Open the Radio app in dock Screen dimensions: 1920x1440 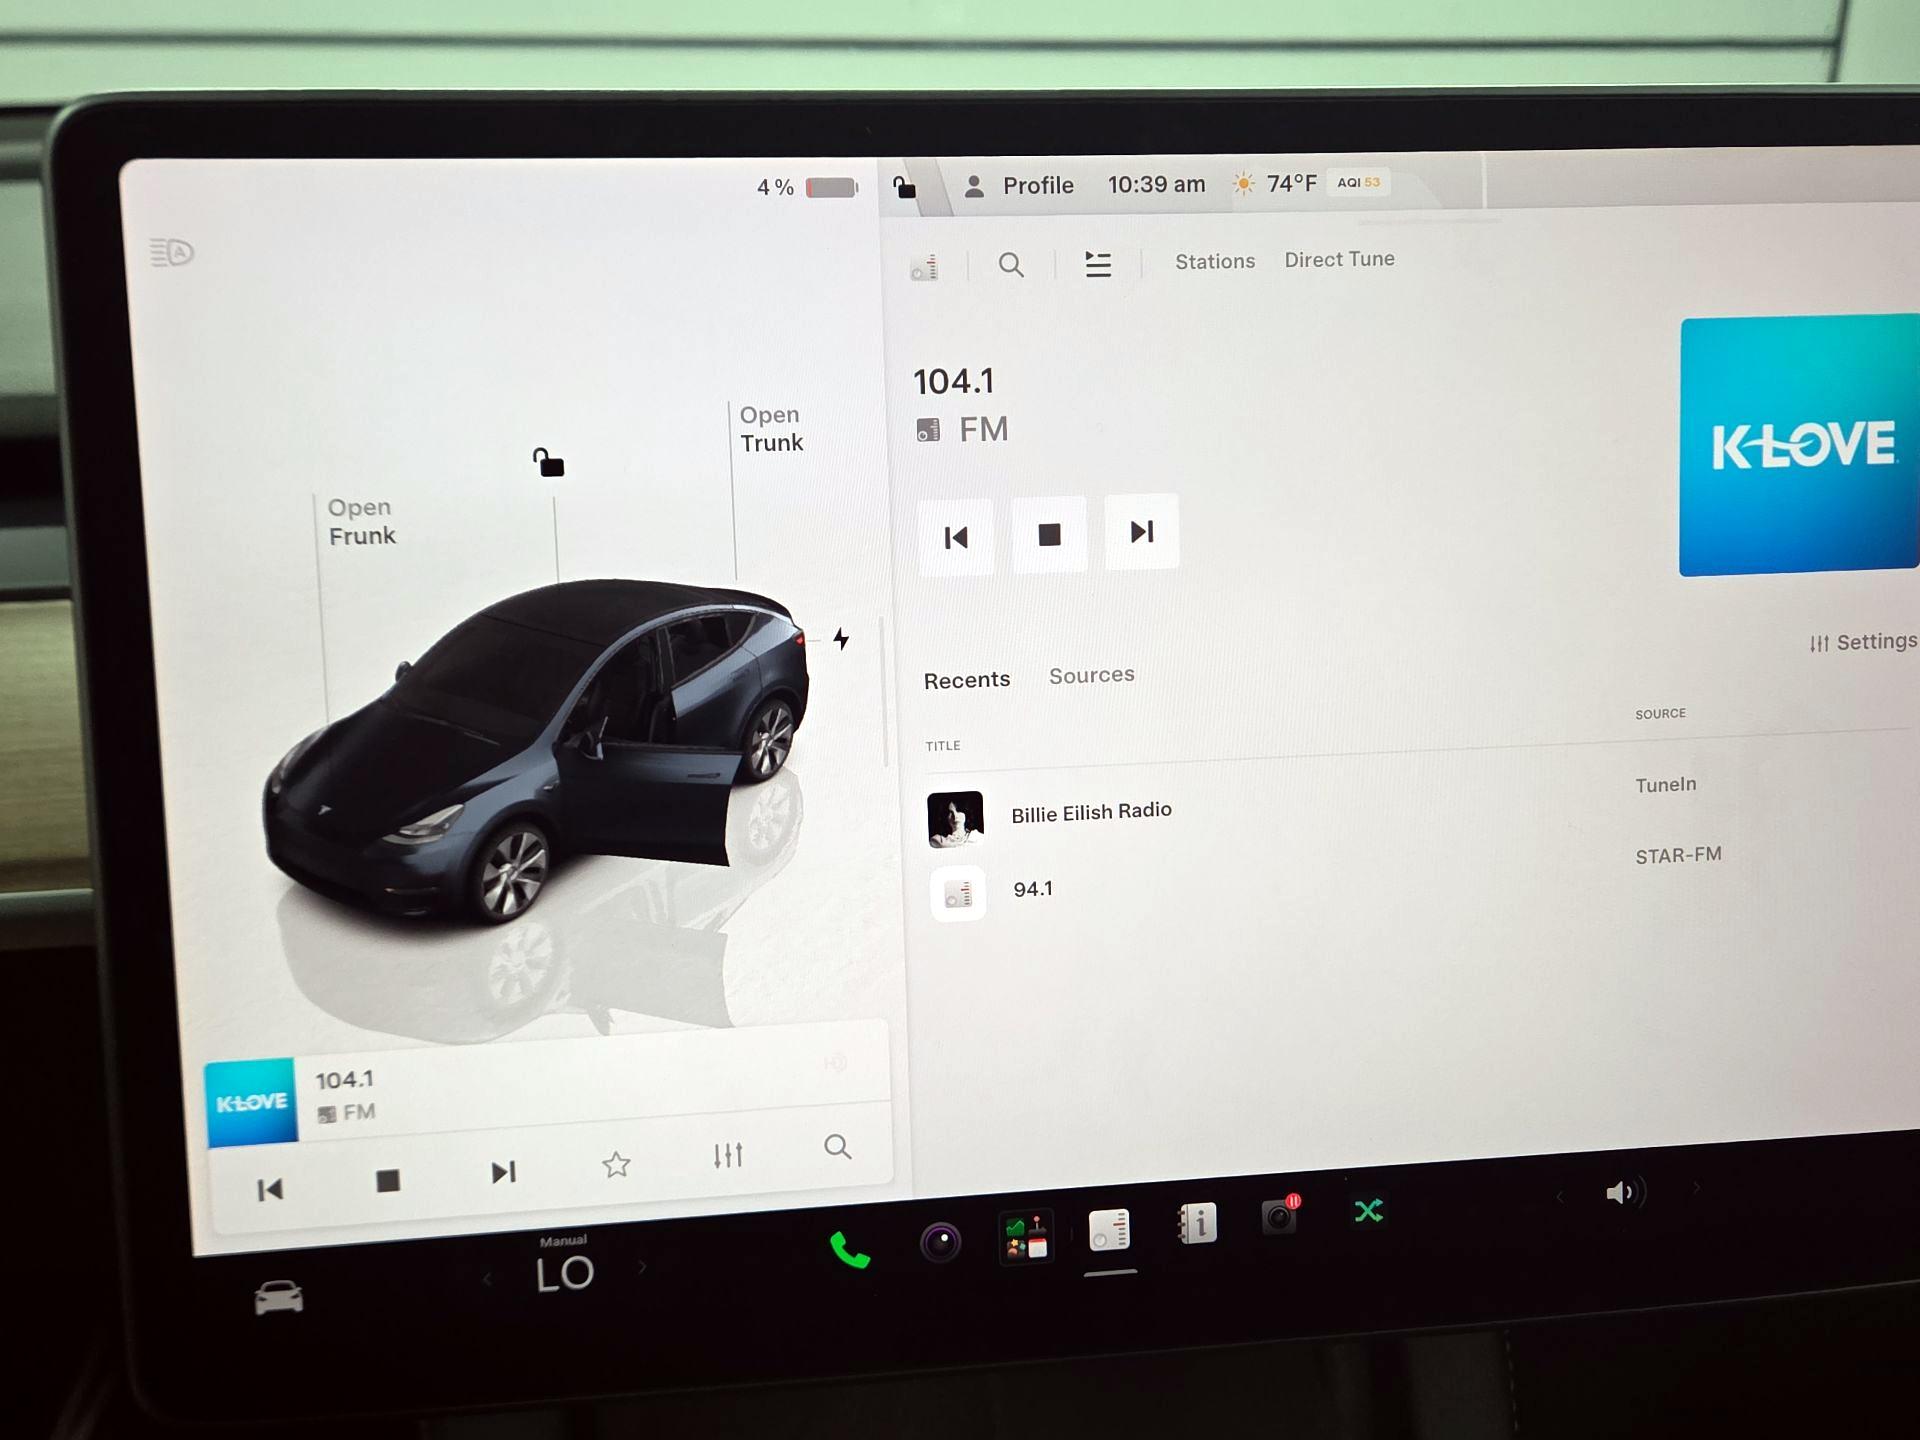click(1109, 1229)
